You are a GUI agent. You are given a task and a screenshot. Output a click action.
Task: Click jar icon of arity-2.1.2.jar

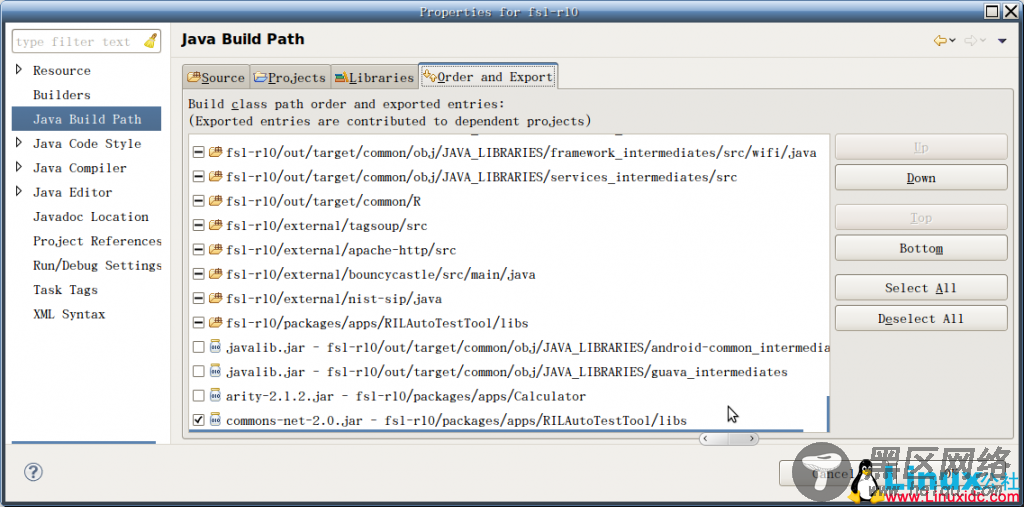point(216,396)
